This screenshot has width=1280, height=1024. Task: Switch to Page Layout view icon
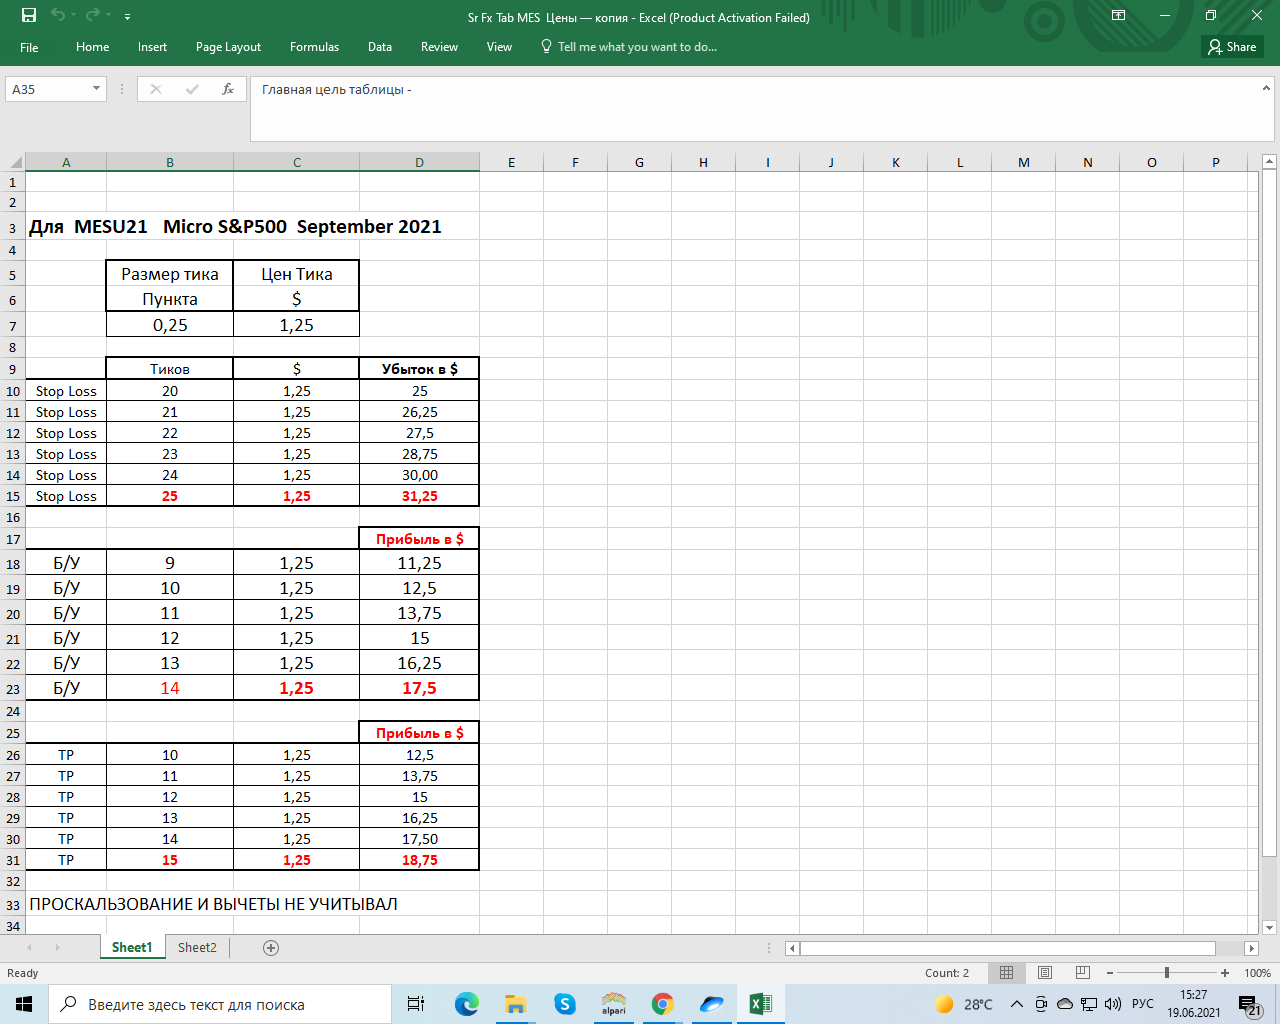tap(1045, 973)
